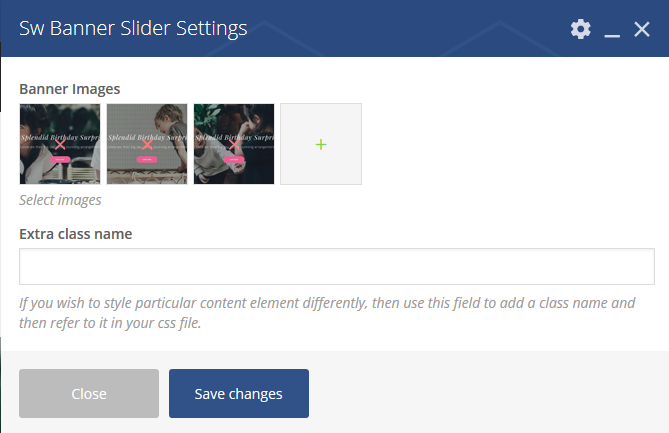Click the empty add-image tile box
This screenshot has height=433, width=669.
pyautogui.click(x=321, y=144)
